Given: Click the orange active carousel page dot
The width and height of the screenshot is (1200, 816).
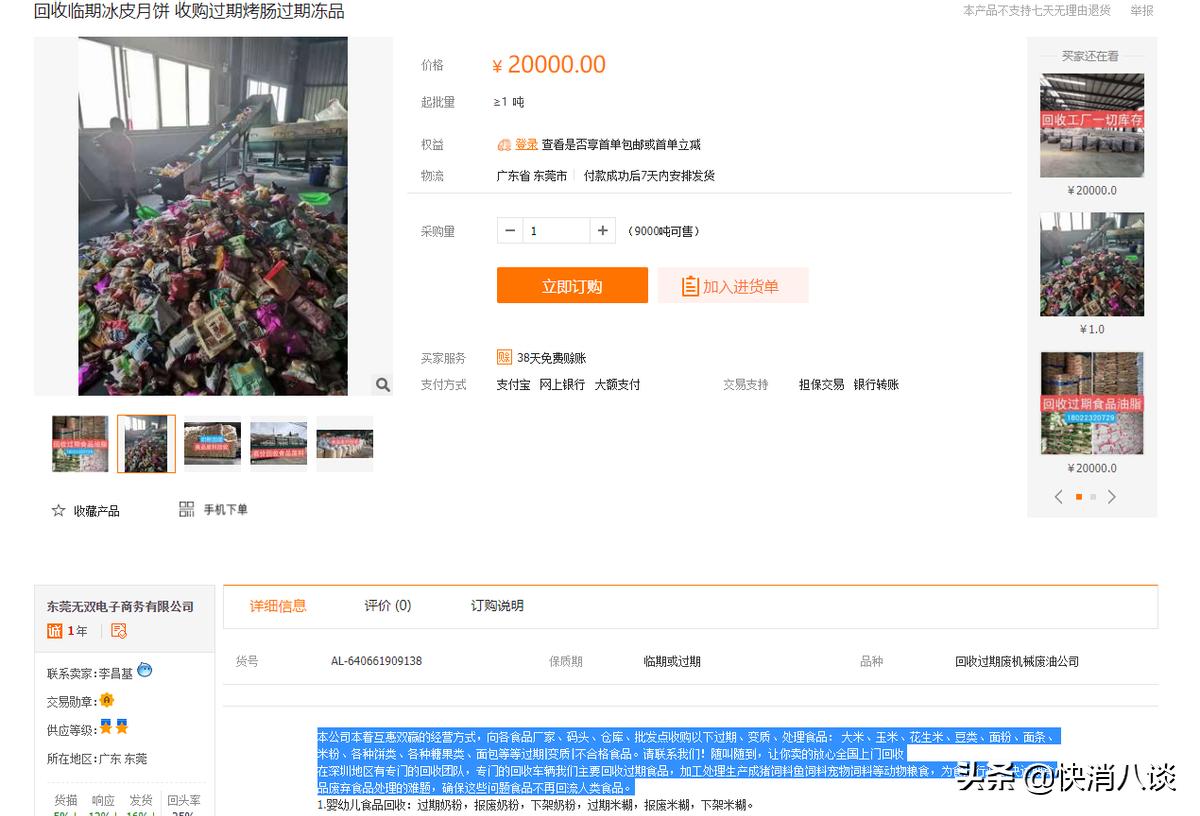Looking at the screenshot, I should click(1079, 497).
